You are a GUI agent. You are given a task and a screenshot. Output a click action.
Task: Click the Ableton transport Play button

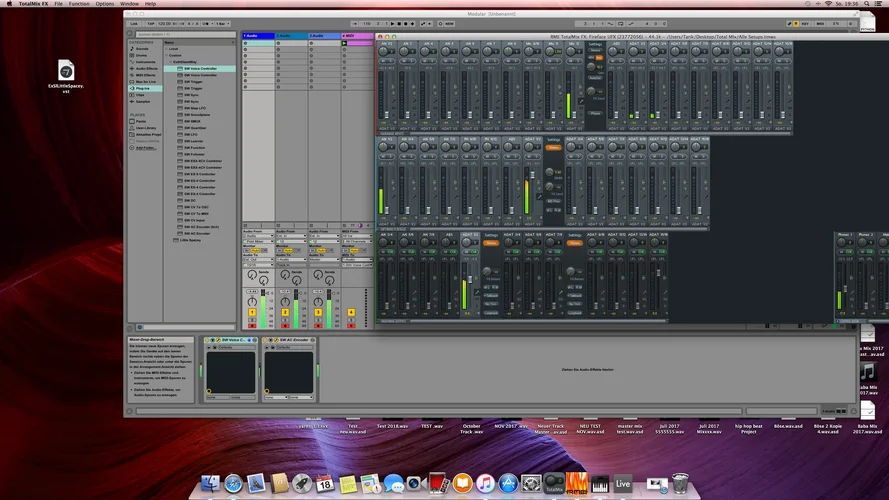click(x=394, y=22)
